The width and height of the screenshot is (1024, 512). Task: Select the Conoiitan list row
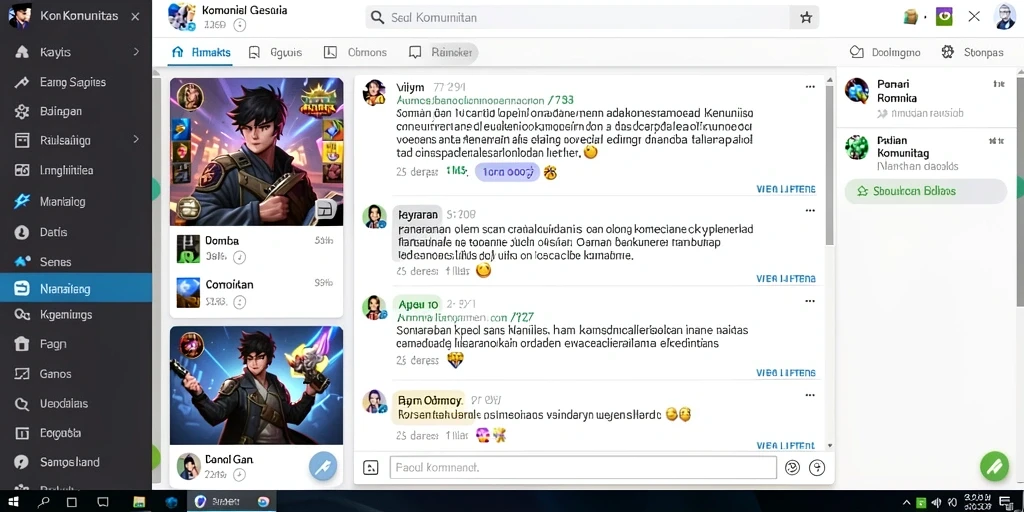click(x=257, y=293)
